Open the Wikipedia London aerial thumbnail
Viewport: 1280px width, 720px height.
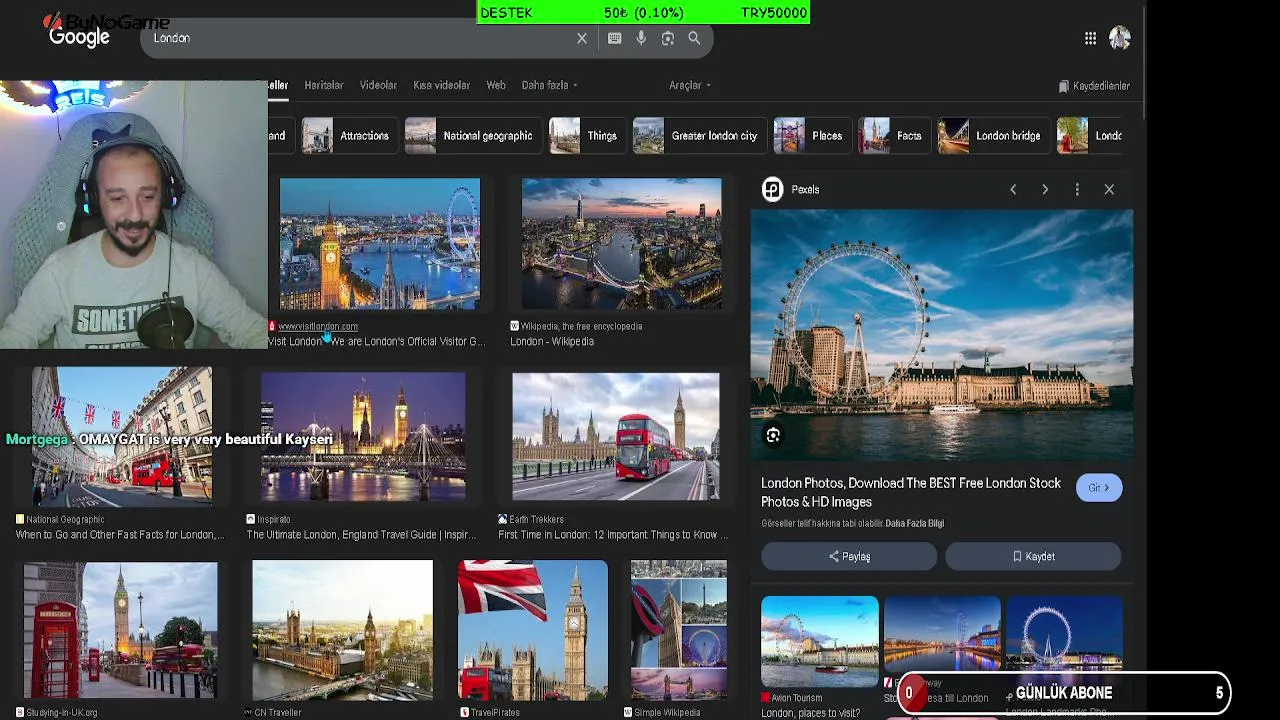tap(621, 244)
